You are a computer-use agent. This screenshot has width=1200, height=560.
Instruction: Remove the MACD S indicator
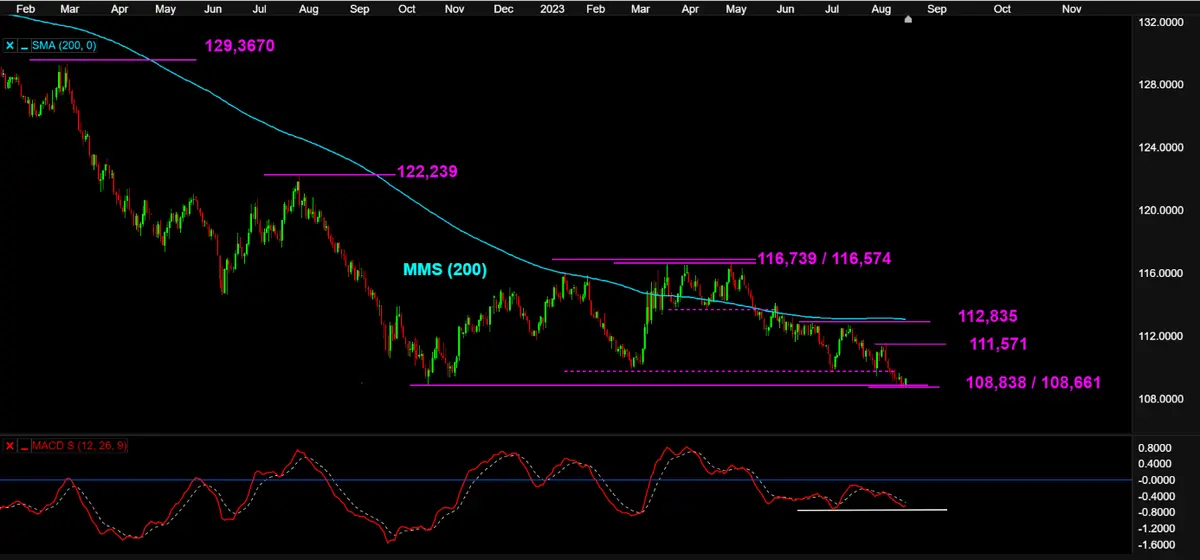pos(10,445)
